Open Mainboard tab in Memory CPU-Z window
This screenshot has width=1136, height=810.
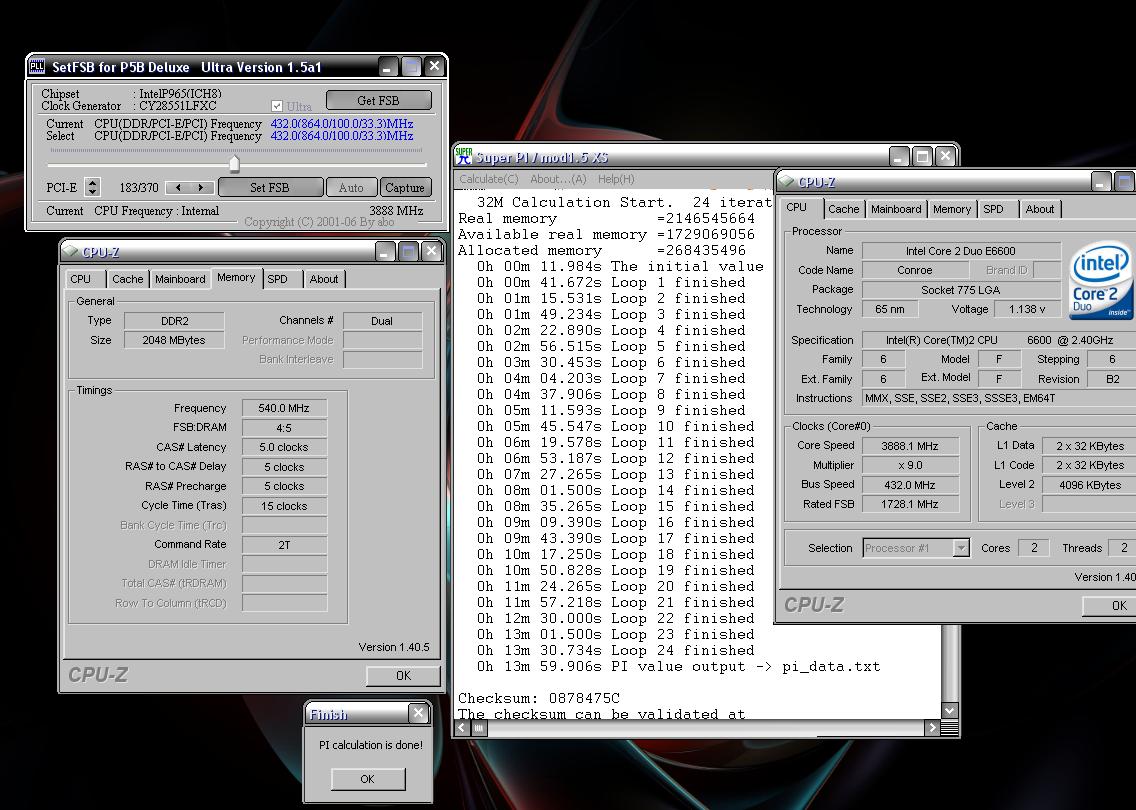coord(180,279)
